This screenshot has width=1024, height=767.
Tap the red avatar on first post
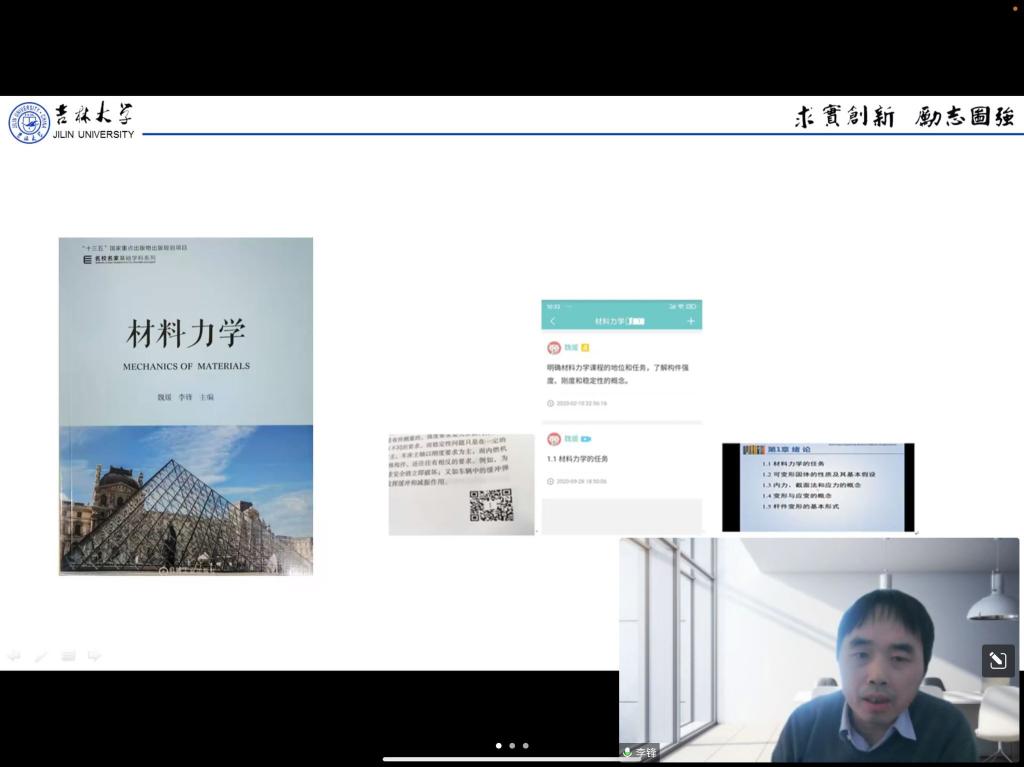(554, 348)
